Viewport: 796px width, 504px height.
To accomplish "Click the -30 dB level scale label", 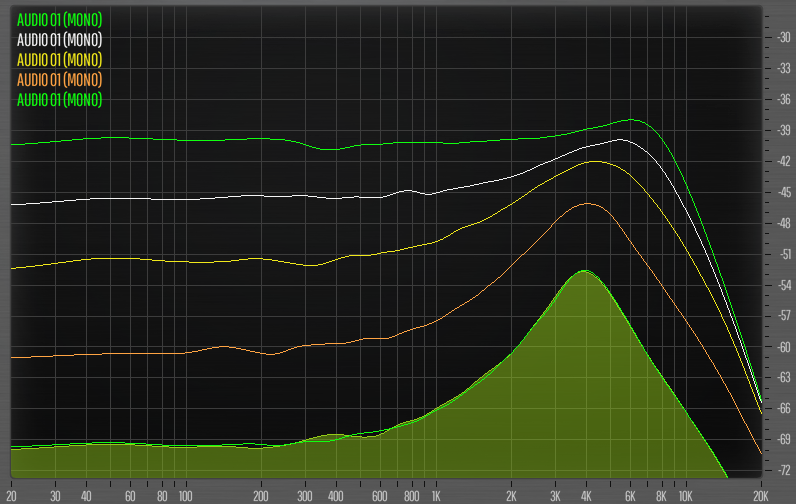I will (x=783, y=37).
